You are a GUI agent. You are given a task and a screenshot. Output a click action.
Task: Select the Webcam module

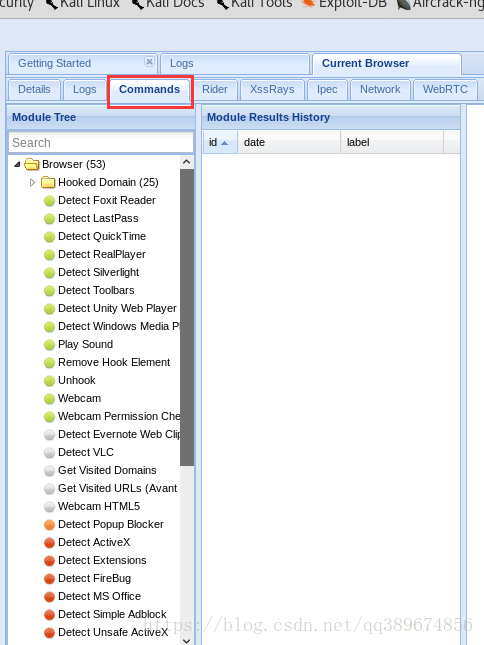pyautogui.click(x=79, y=399)
